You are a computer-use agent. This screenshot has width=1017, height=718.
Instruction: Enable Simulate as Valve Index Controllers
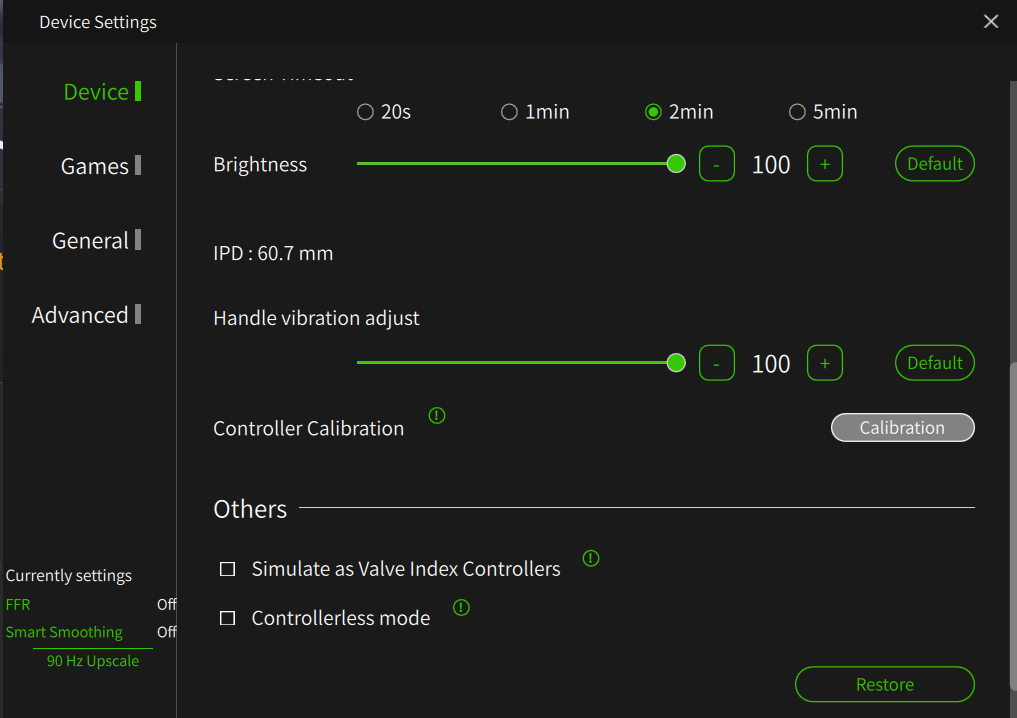(x=228, y=569)
